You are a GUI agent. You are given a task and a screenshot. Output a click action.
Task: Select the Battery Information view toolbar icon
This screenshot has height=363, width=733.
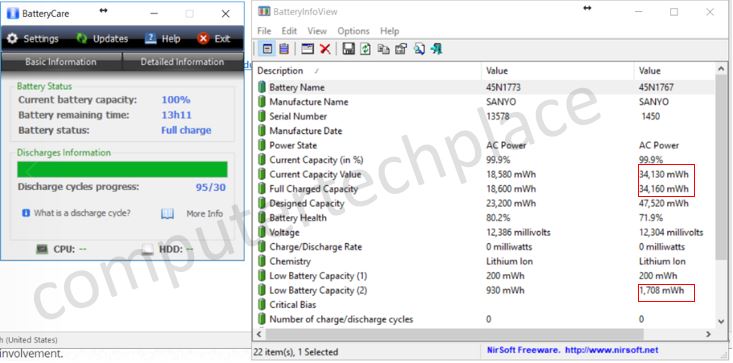tap(267, 49)
